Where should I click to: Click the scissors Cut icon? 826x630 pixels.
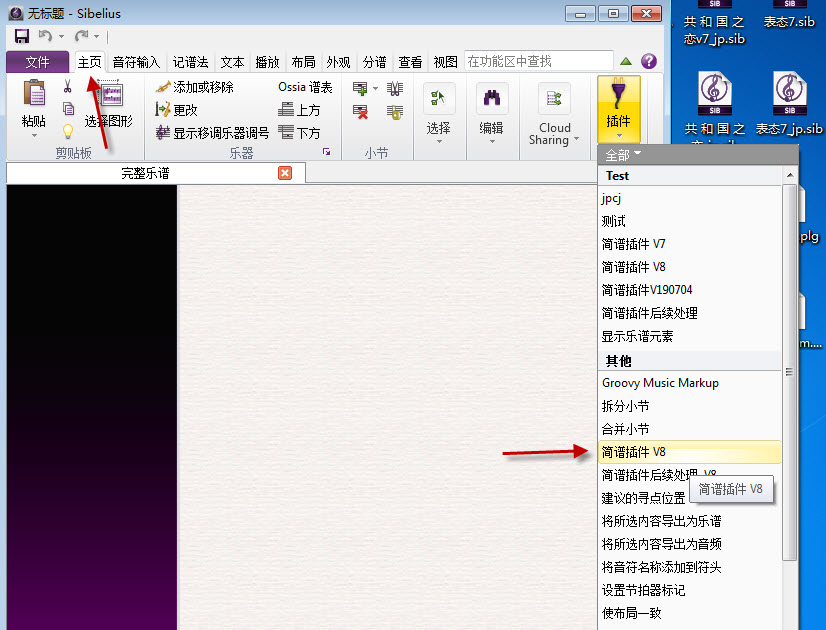68,87
